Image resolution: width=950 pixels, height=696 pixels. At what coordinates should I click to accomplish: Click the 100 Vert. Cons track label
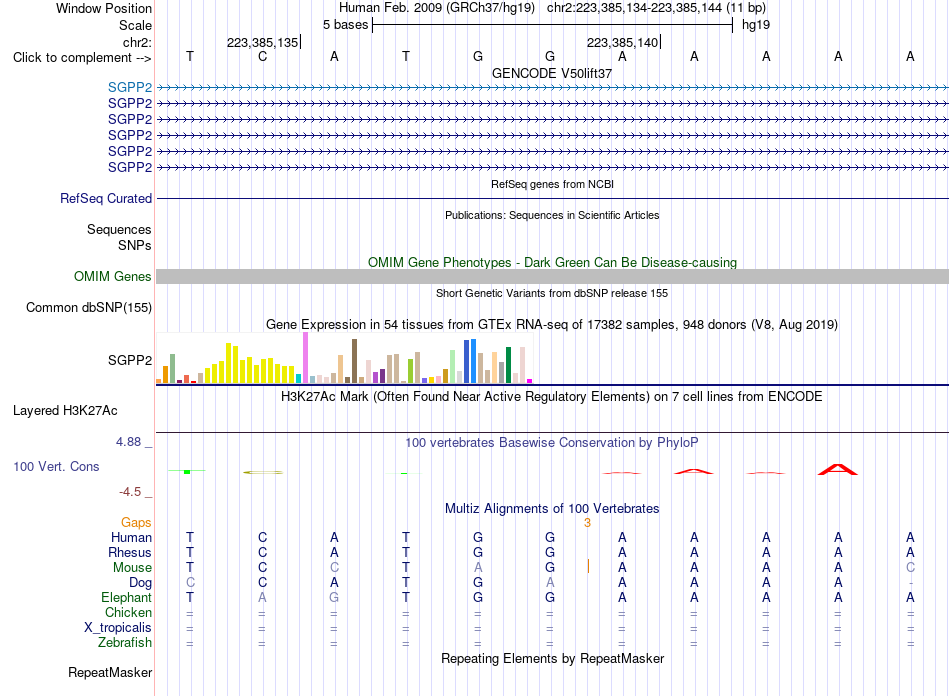pos(56,466)
